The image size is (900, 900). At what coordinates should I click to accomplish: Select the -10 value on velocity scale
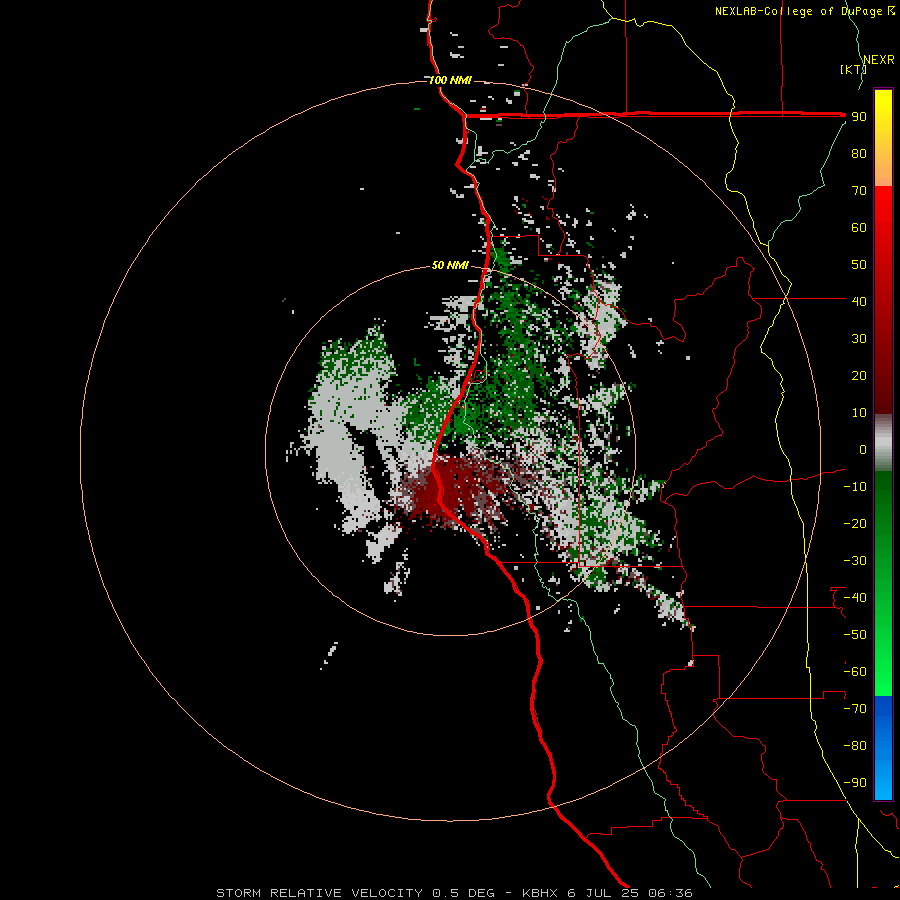[855, 487]
